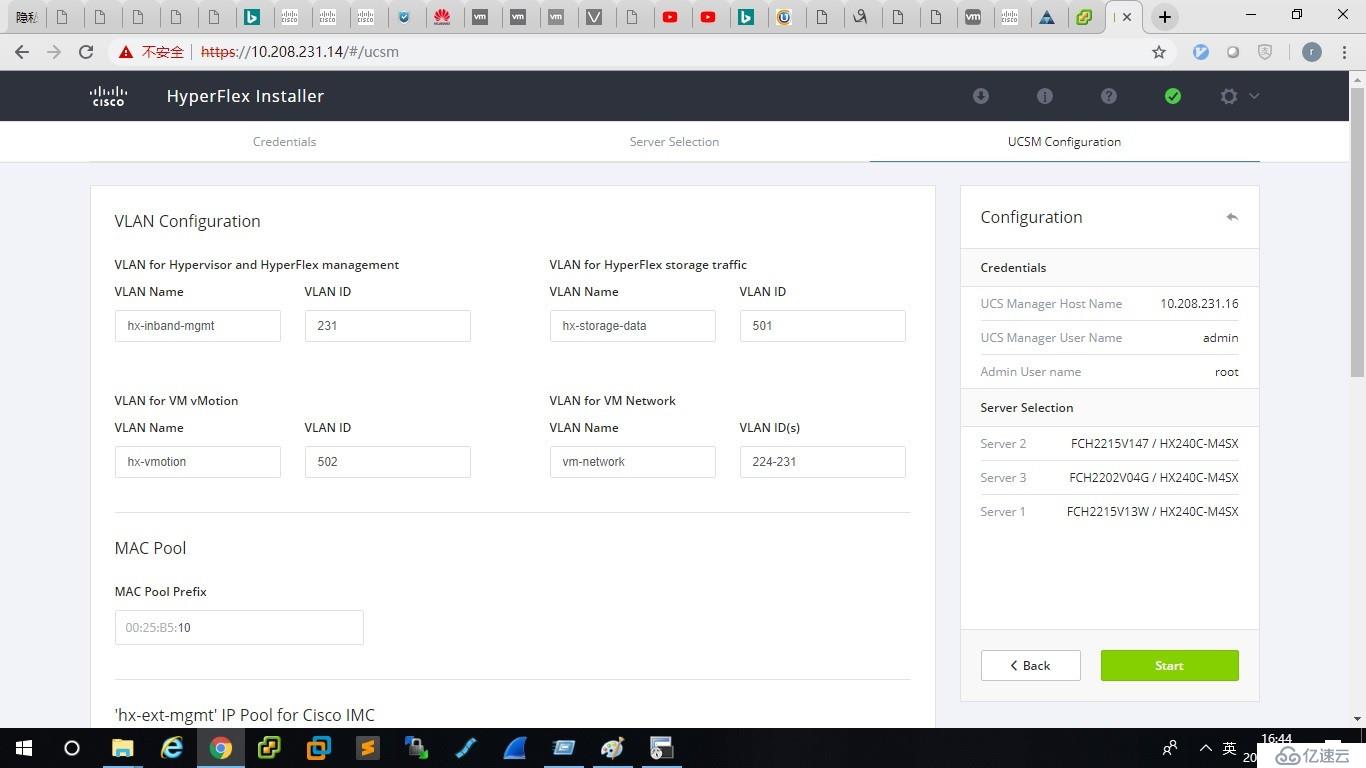Open File Explorer from taskbar
This screenshot has width=1366, height=768.
point(122,748)
